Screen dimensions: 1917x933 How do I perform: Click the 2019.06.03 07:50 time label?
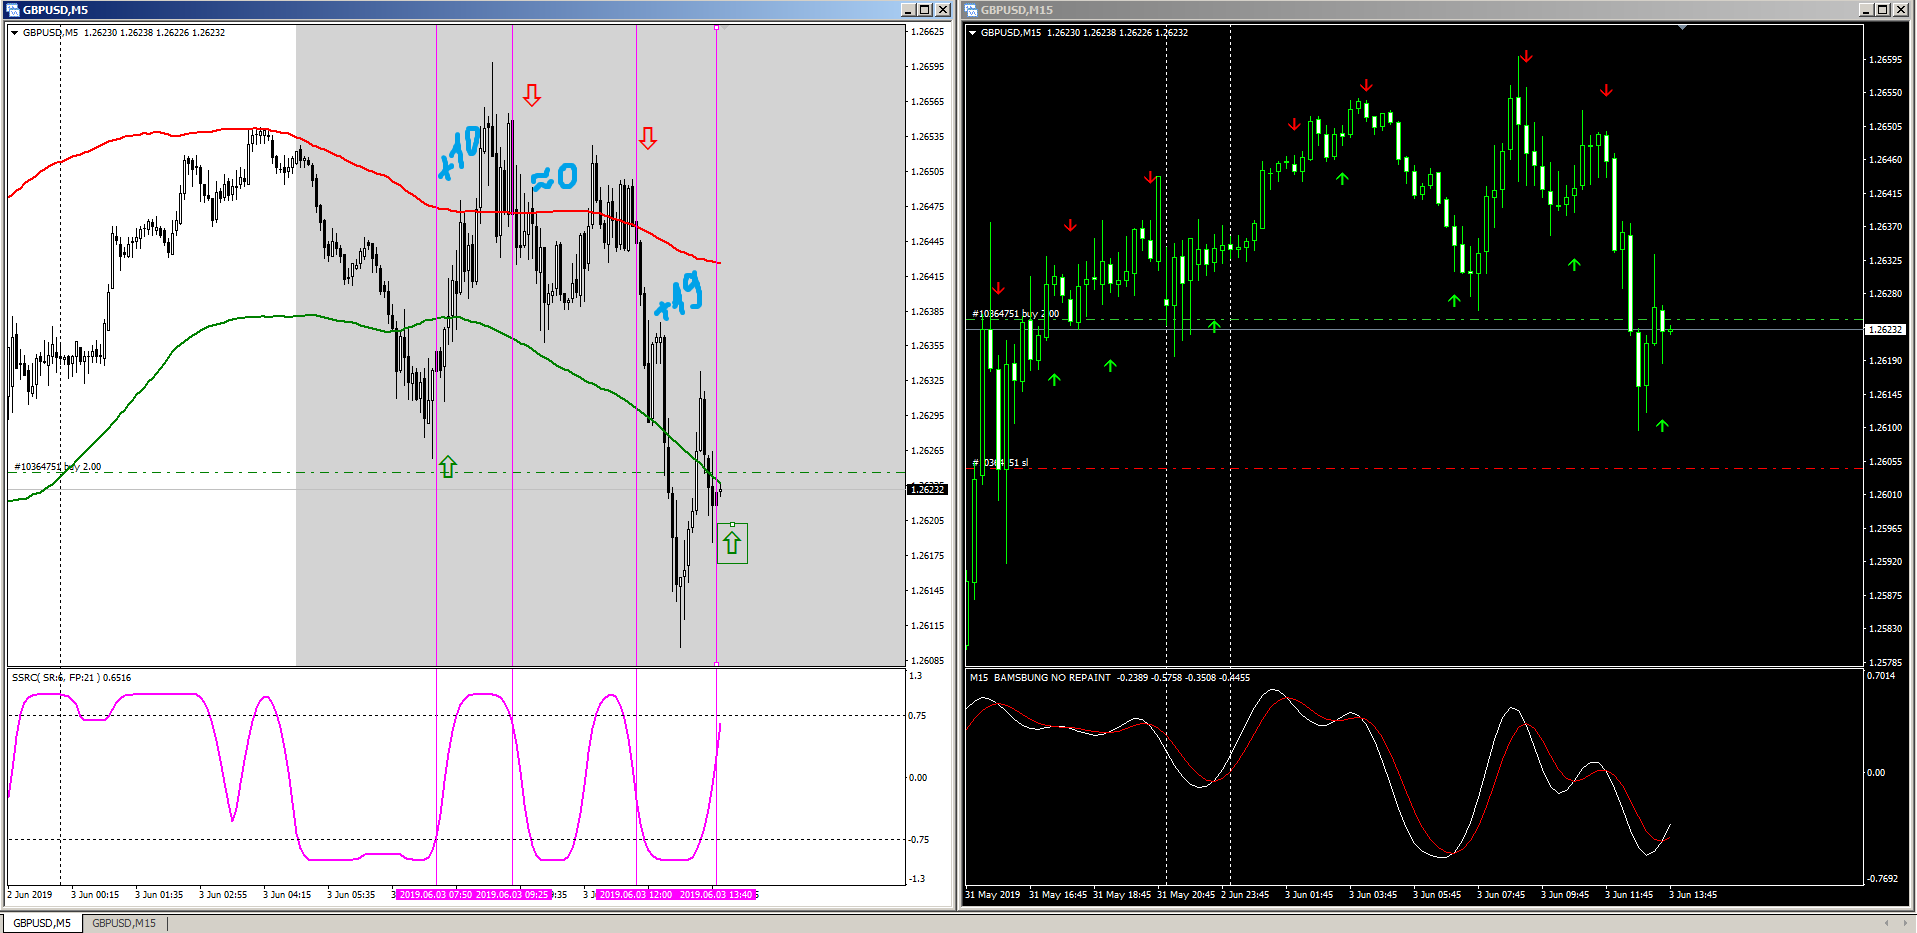(435, 895)
